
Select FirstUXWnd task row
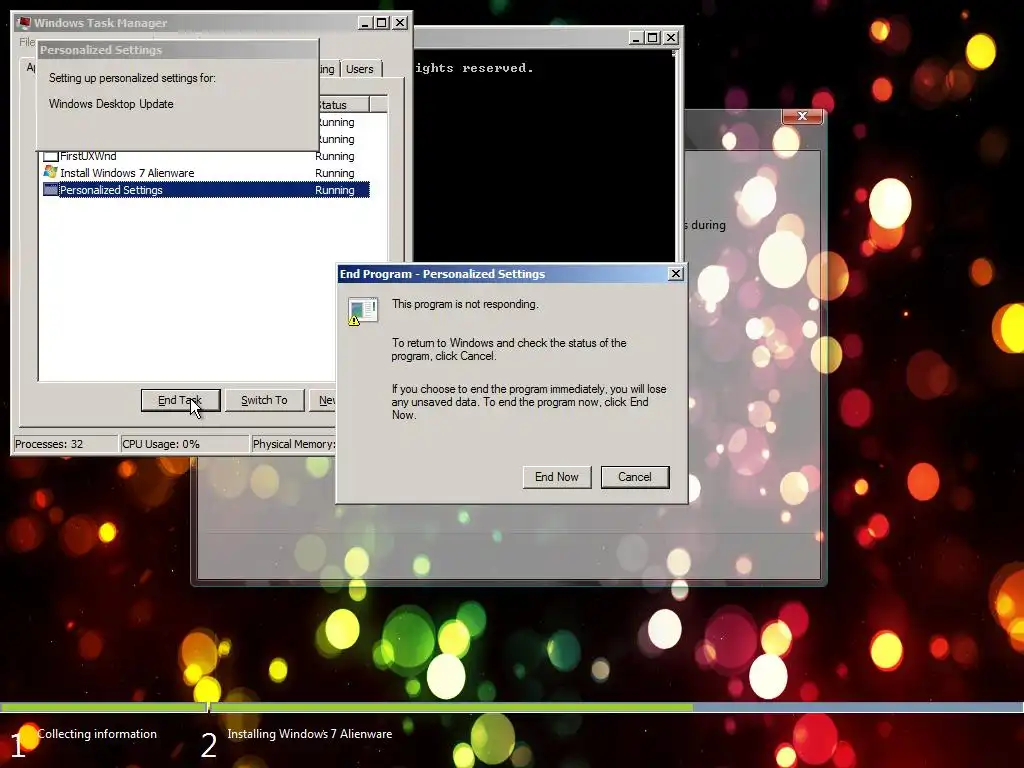[206, 156]
